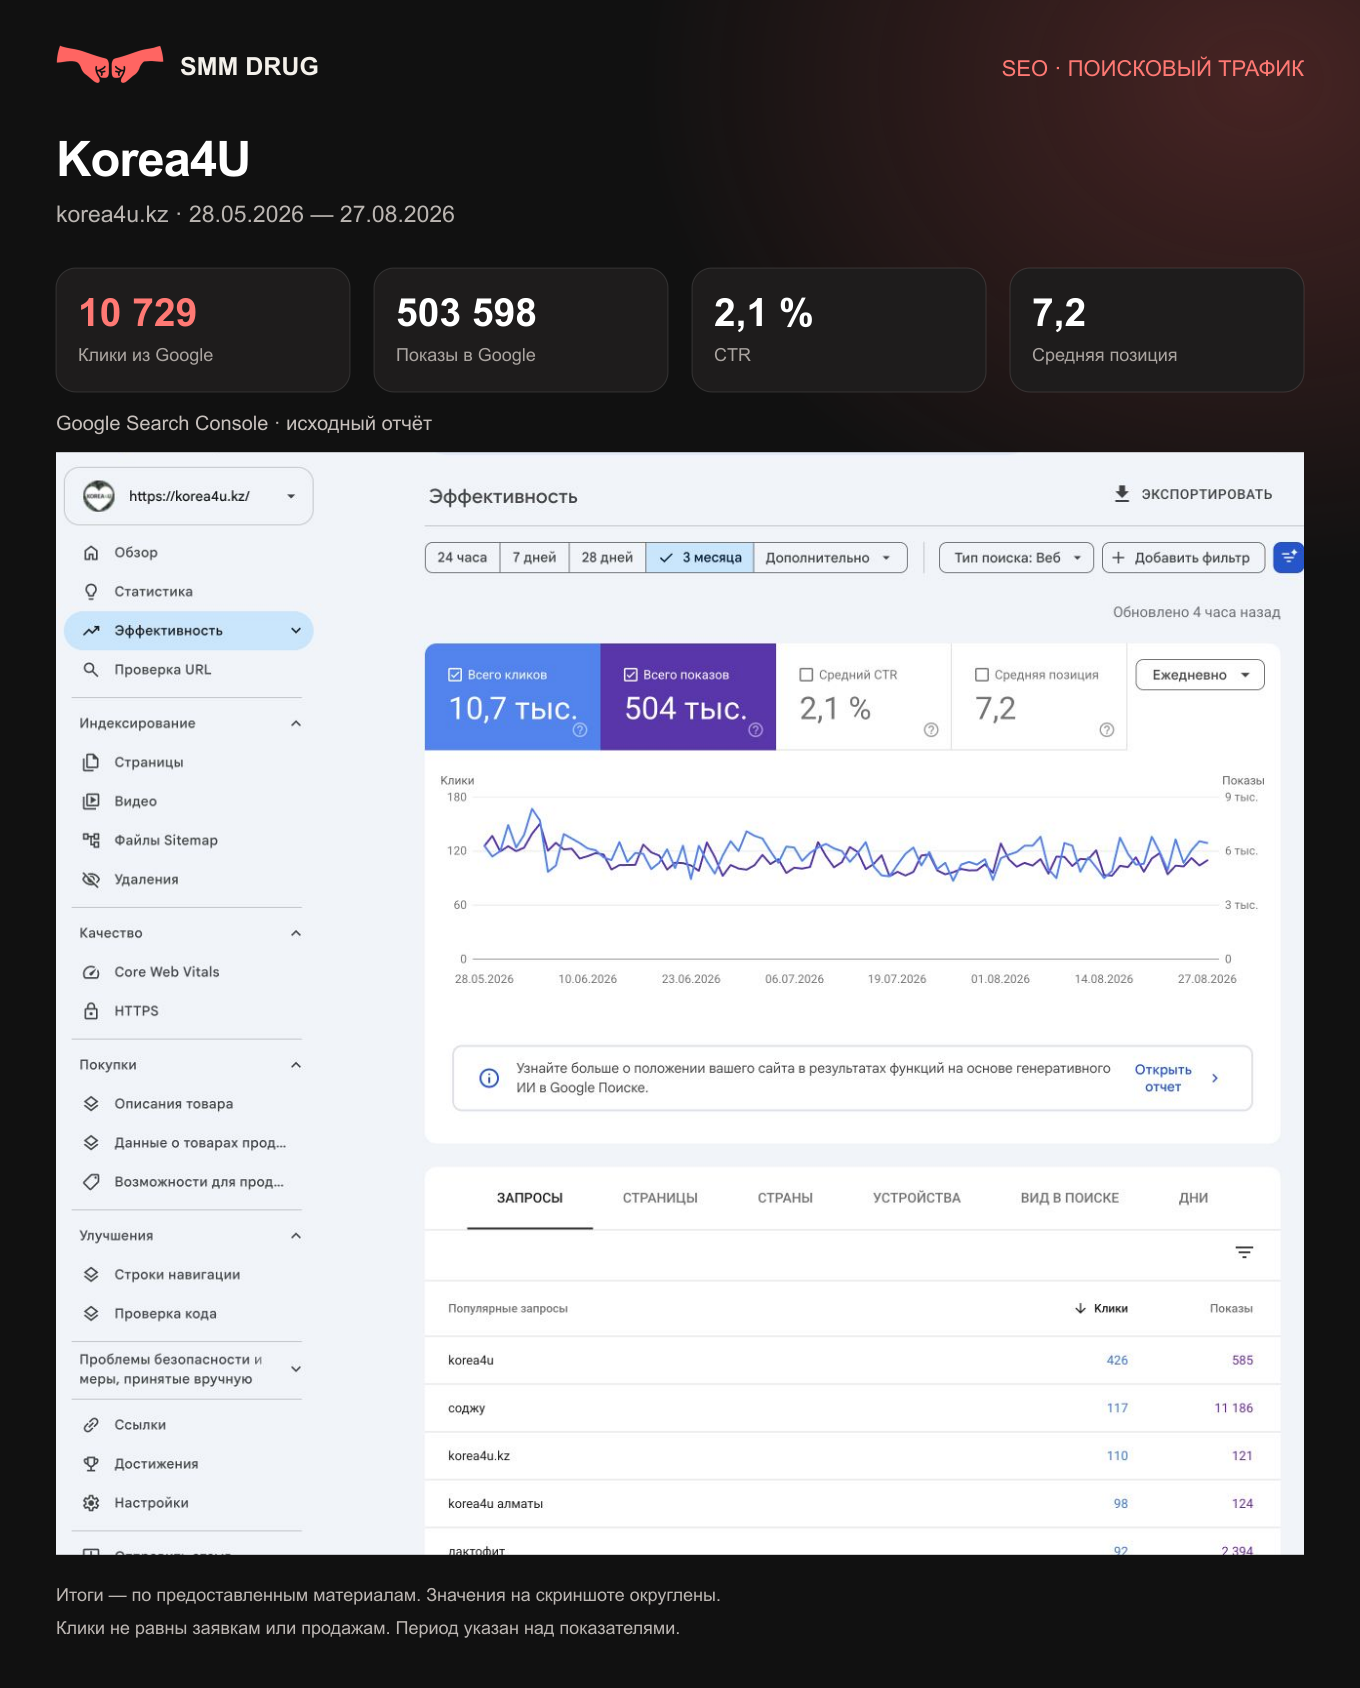The image size is (1360, 1688).
Task: Click the Открыть отчет link
Action: (1163, 1078)
